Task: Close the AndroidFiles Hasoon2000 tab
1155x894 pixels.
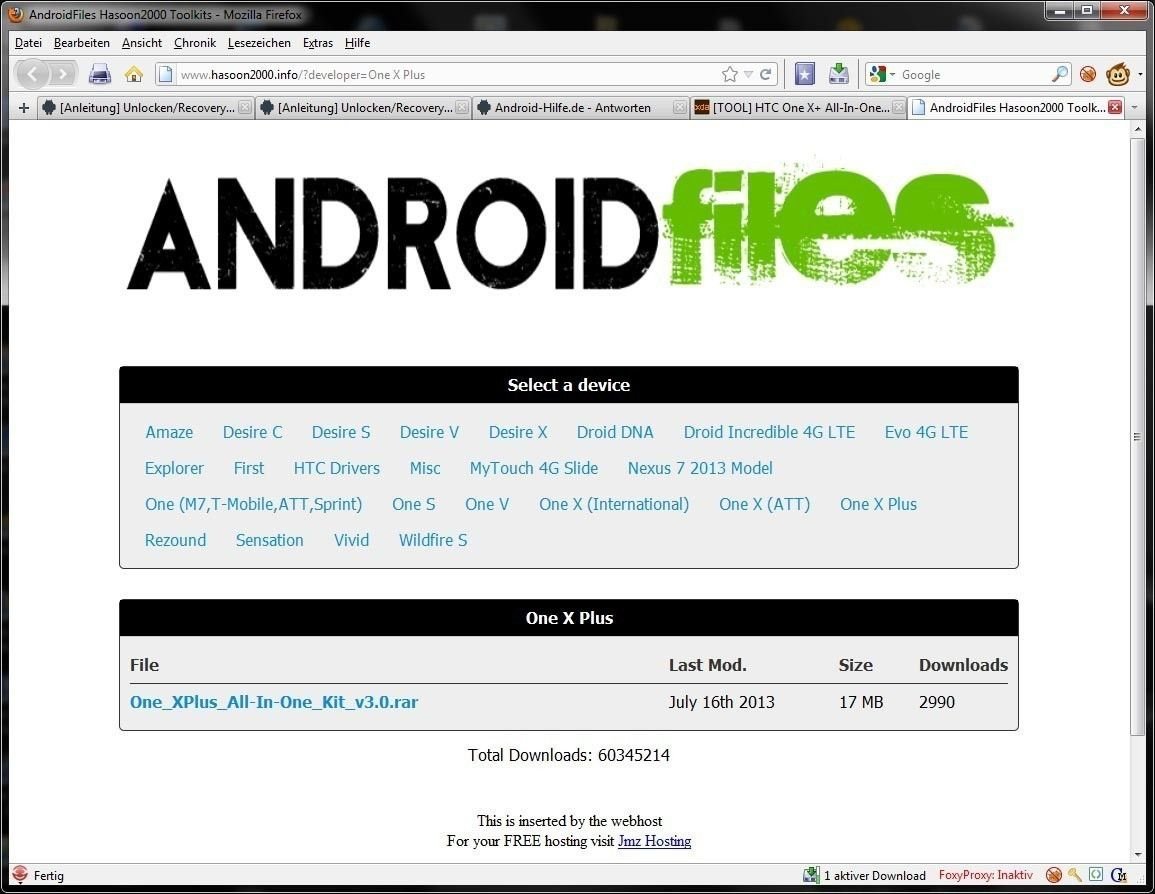Action: click(x=1115, y=108)
